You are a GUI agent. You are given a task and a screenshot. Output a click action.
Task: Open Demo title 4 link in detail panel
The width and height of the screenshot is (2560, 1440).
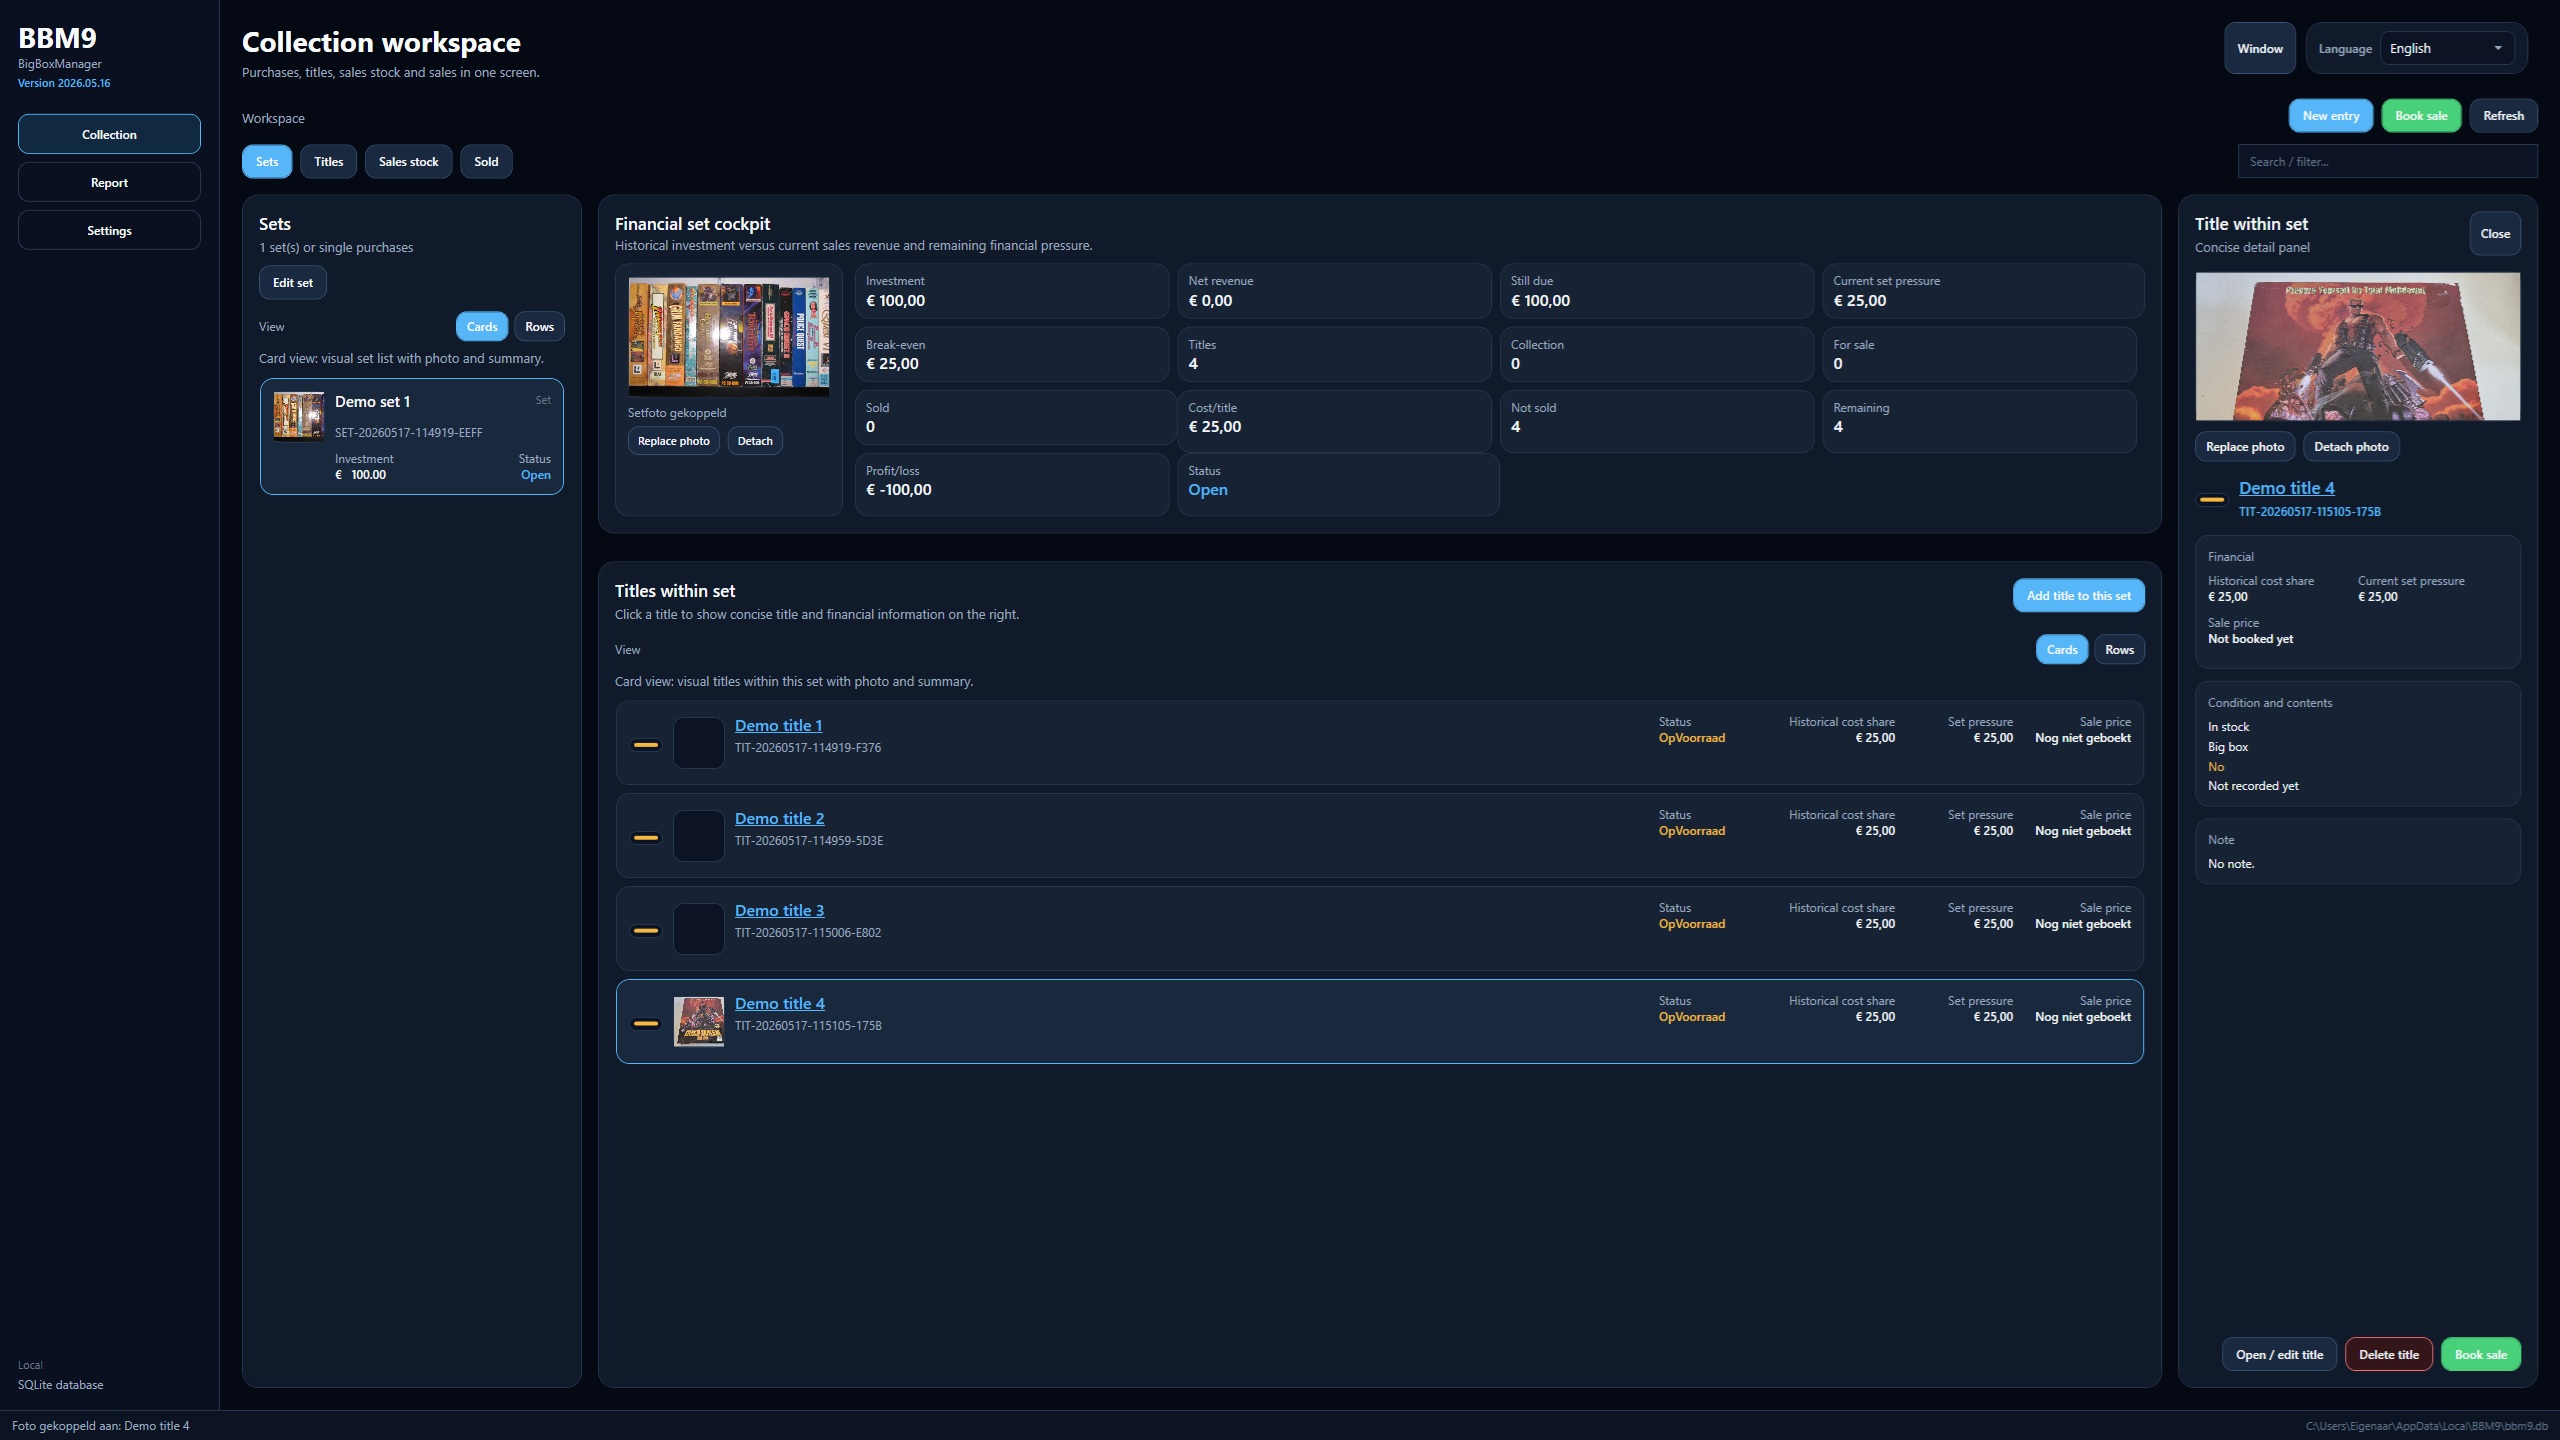click(2286, 488)
